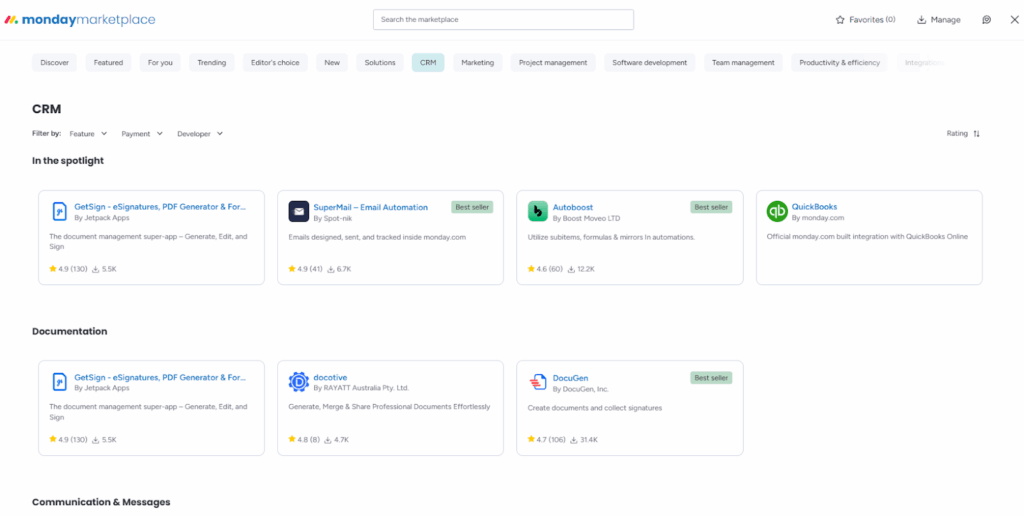1024x516 pixels.
Task: Click the DocuGen app icon
Action: [x=538, y=382]
